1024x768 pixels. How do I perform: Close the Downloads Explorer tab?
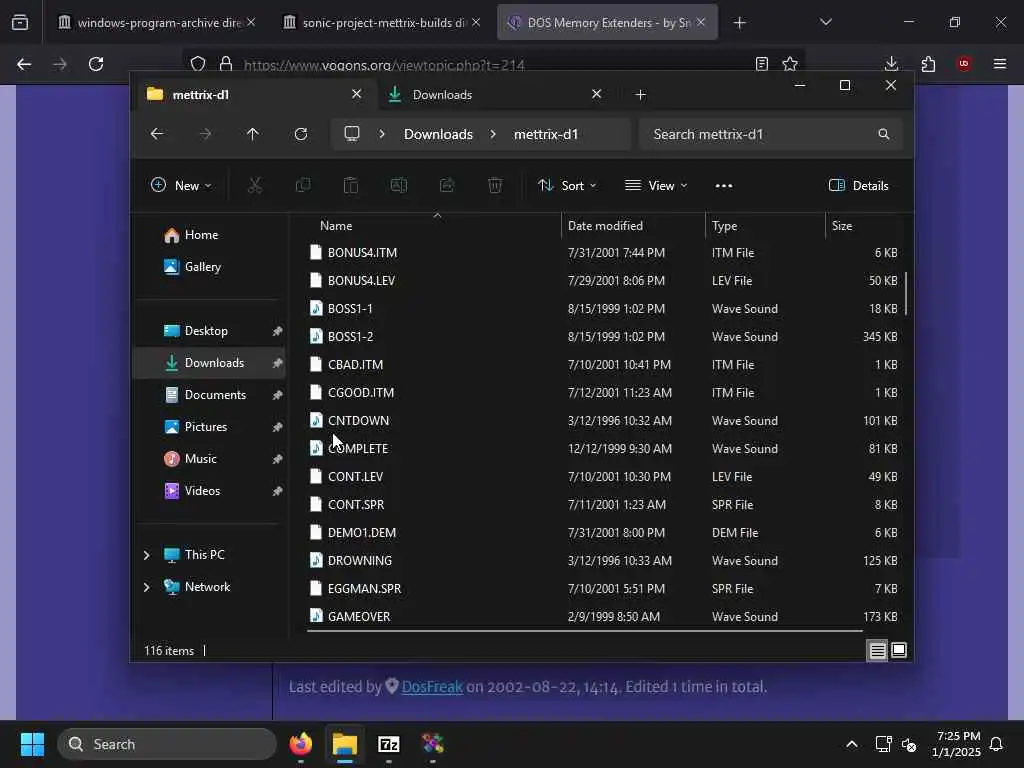coord(596,94)
